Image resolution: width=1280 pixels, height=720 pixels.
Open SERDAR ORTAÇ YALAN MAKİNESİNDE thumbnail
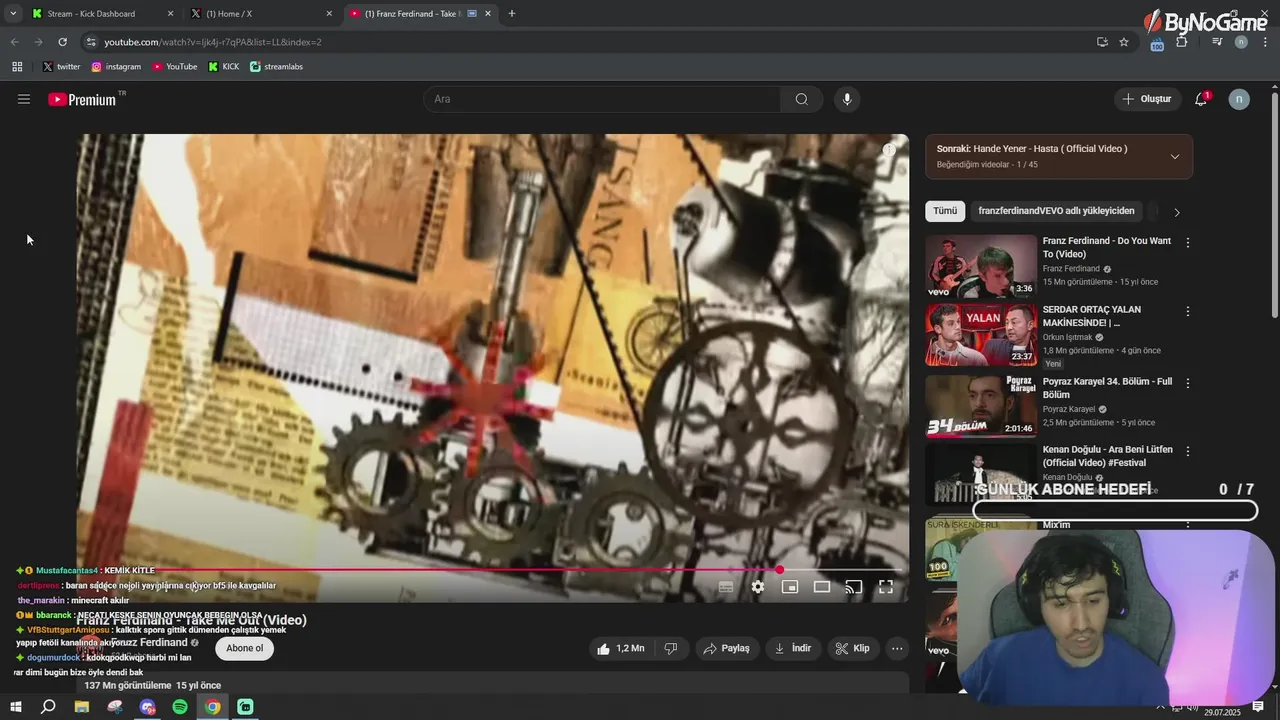[981, 335]
